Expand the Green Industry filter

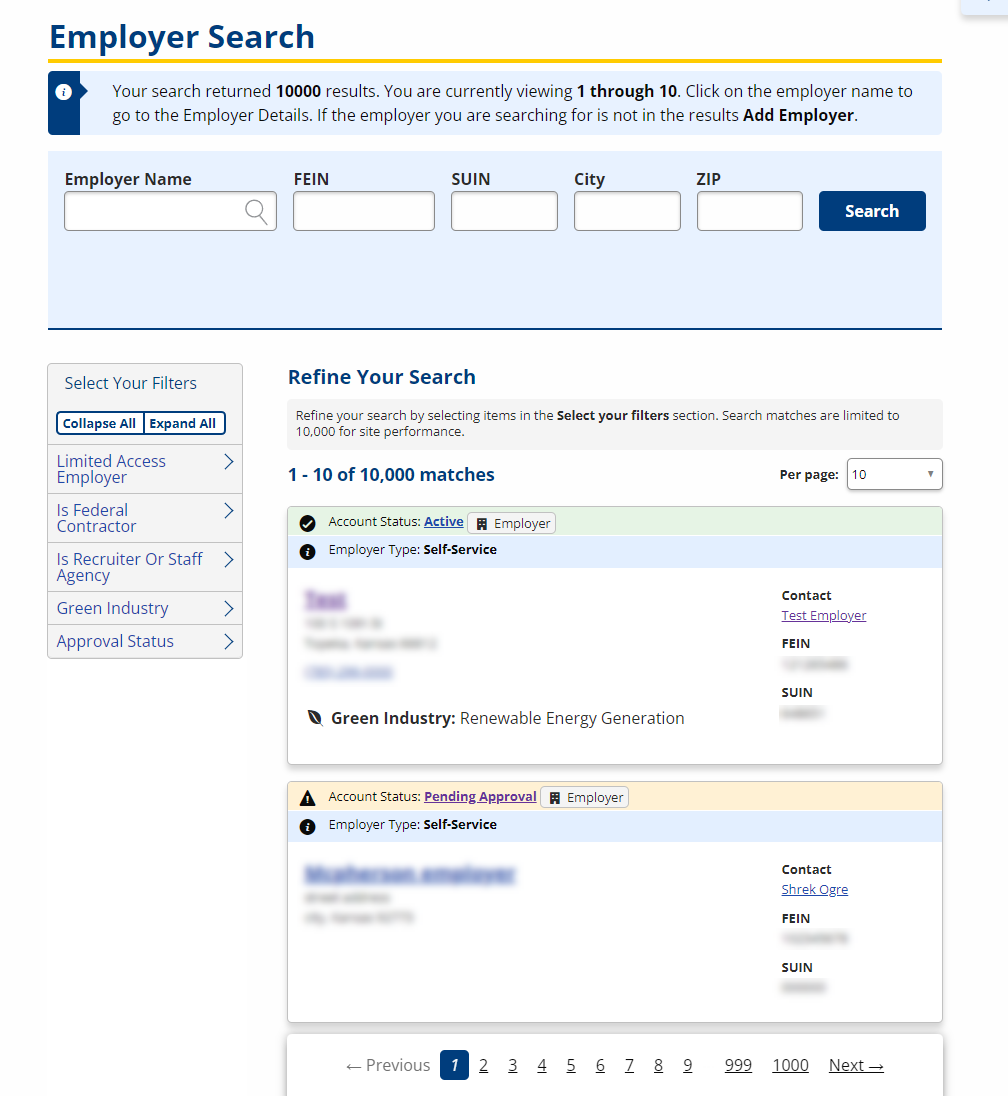pos(145,608)
